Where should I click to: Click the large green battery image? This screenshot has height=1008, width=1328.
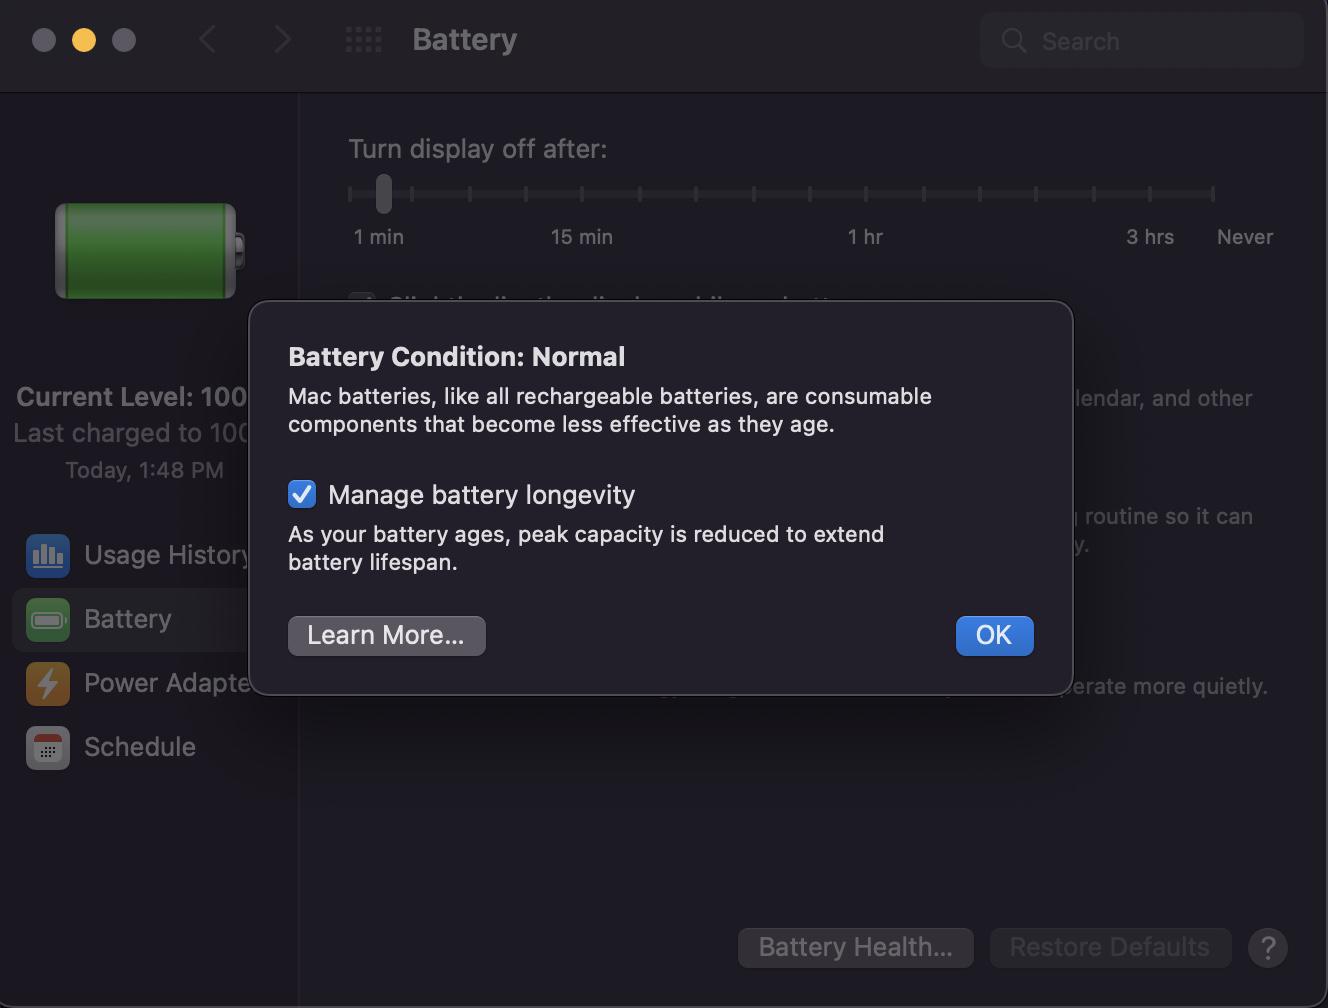click(148, 251)
